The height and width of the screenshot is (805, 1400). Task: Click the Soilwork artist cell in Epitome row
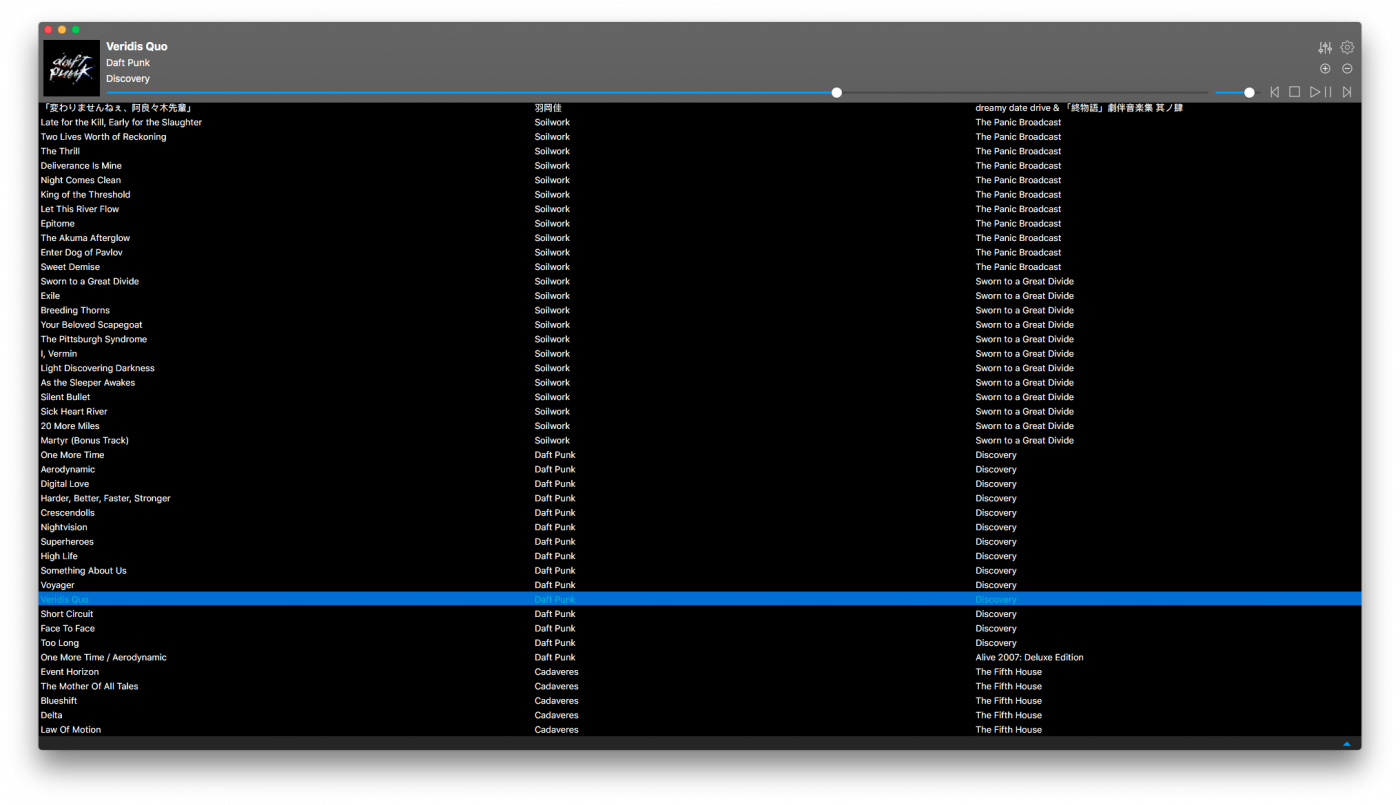point(552,224)
